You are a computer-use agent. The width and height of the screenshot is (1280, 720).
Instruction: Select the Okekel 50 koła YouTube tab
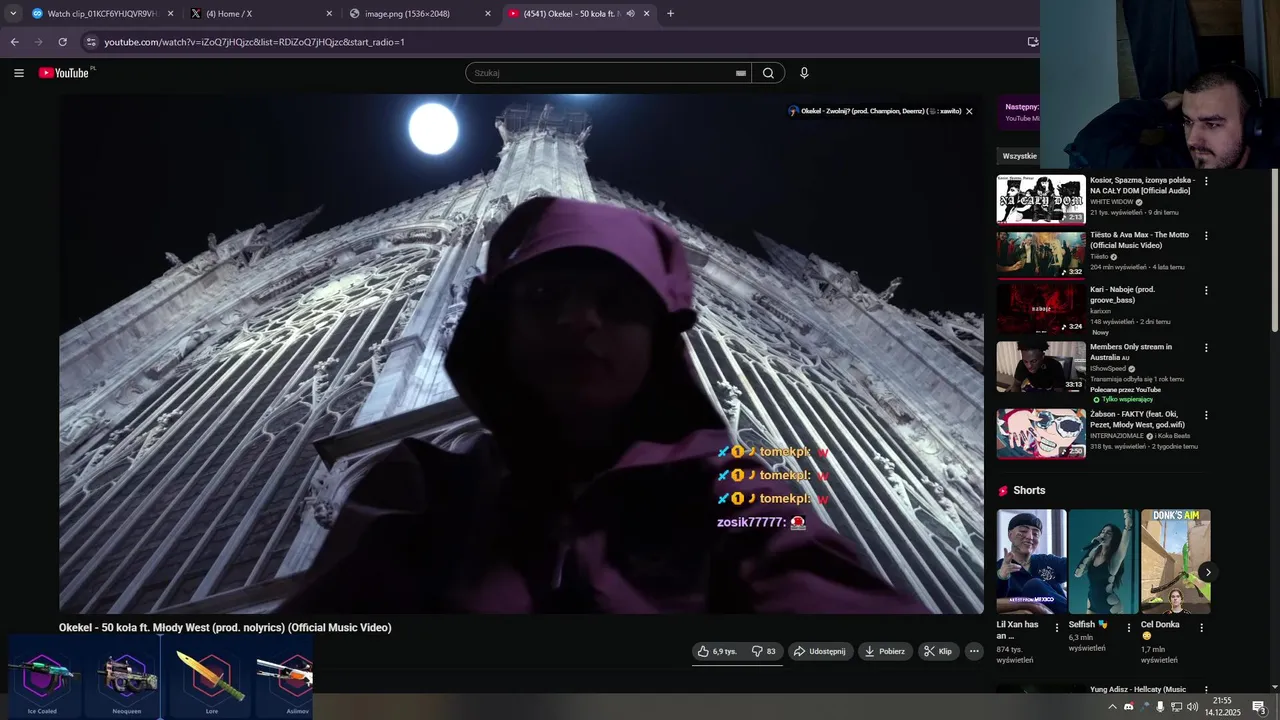578,14
